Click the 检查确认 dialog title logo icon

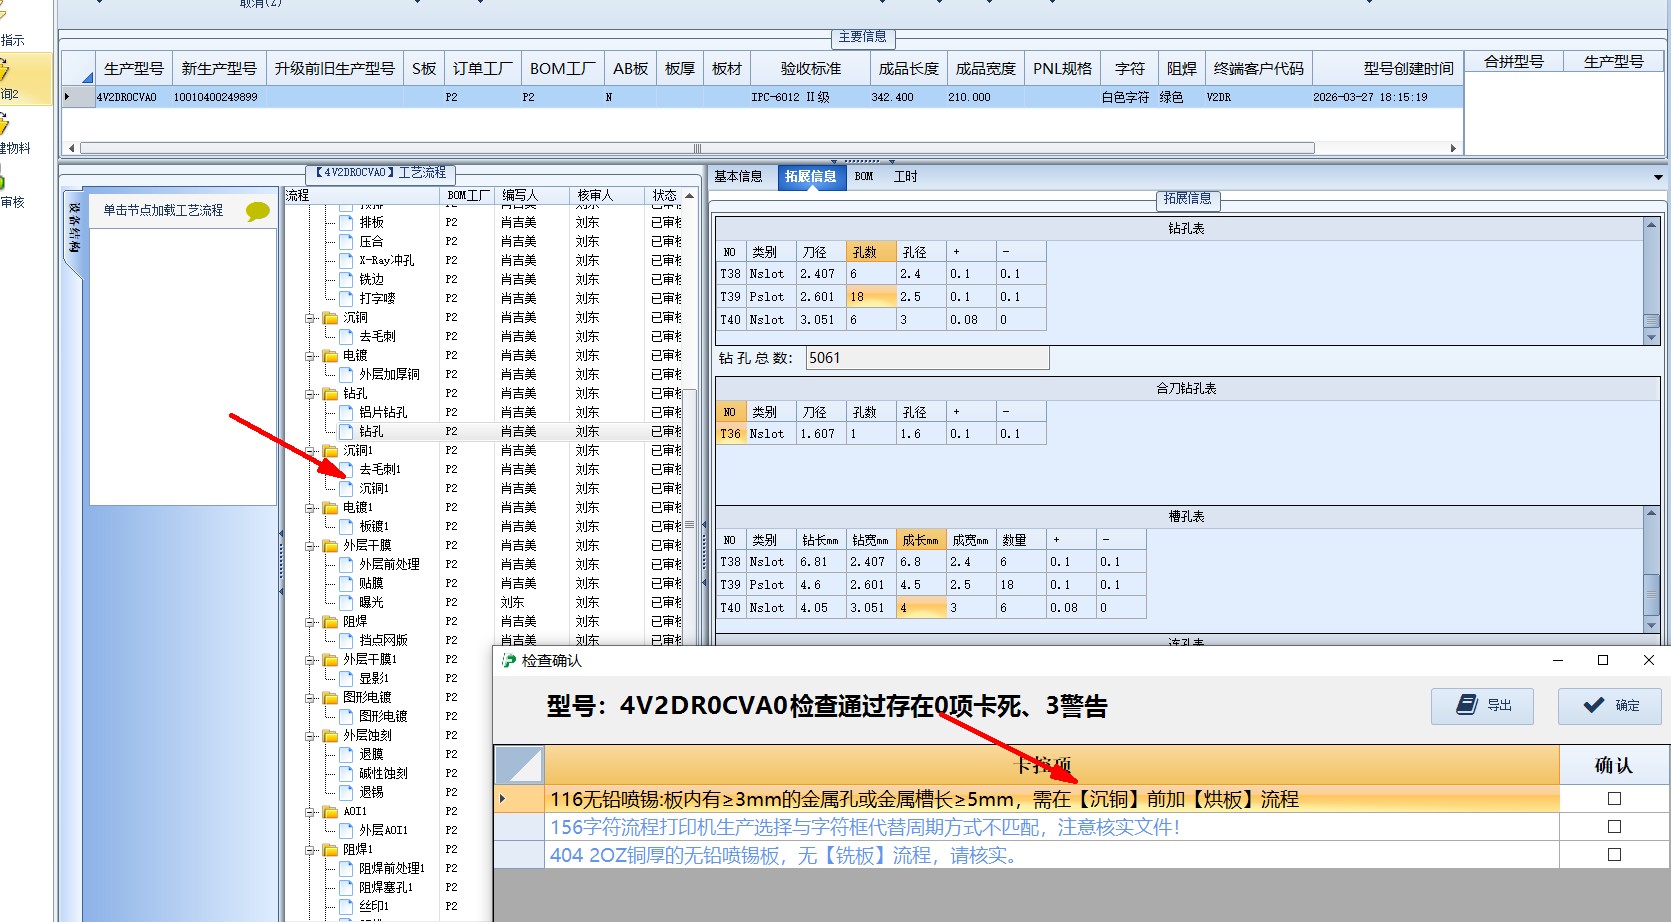(x=509, y=661)
